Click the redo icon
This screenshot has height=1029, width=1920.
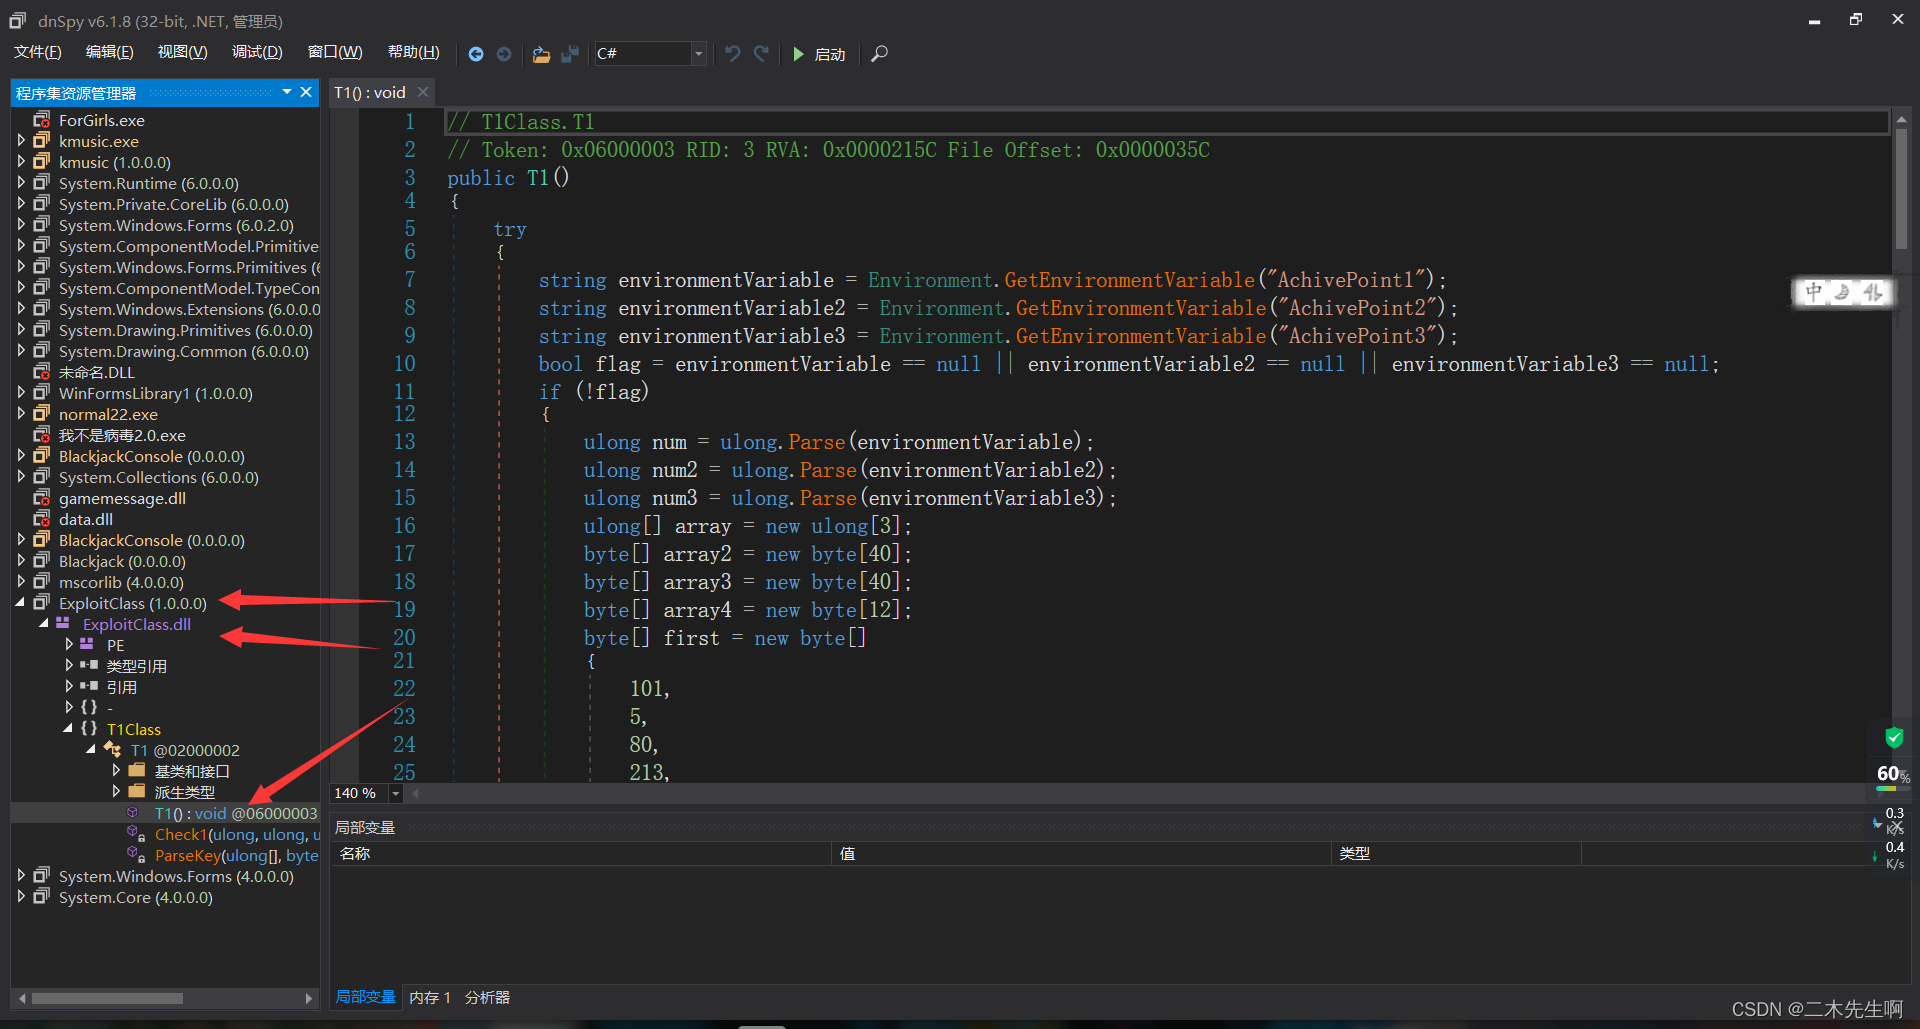point(761,54)
